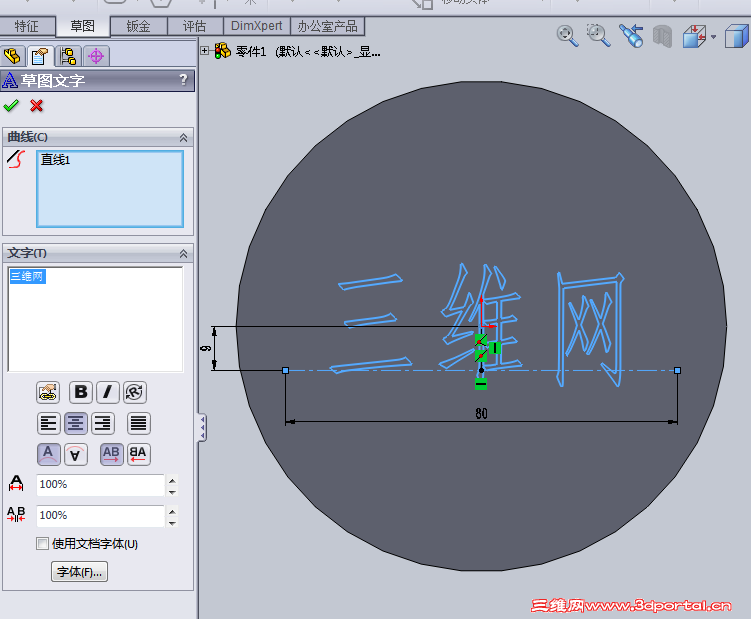
Task: Switch to the 办公室产品 tab
Action: (x=328, y=26)
